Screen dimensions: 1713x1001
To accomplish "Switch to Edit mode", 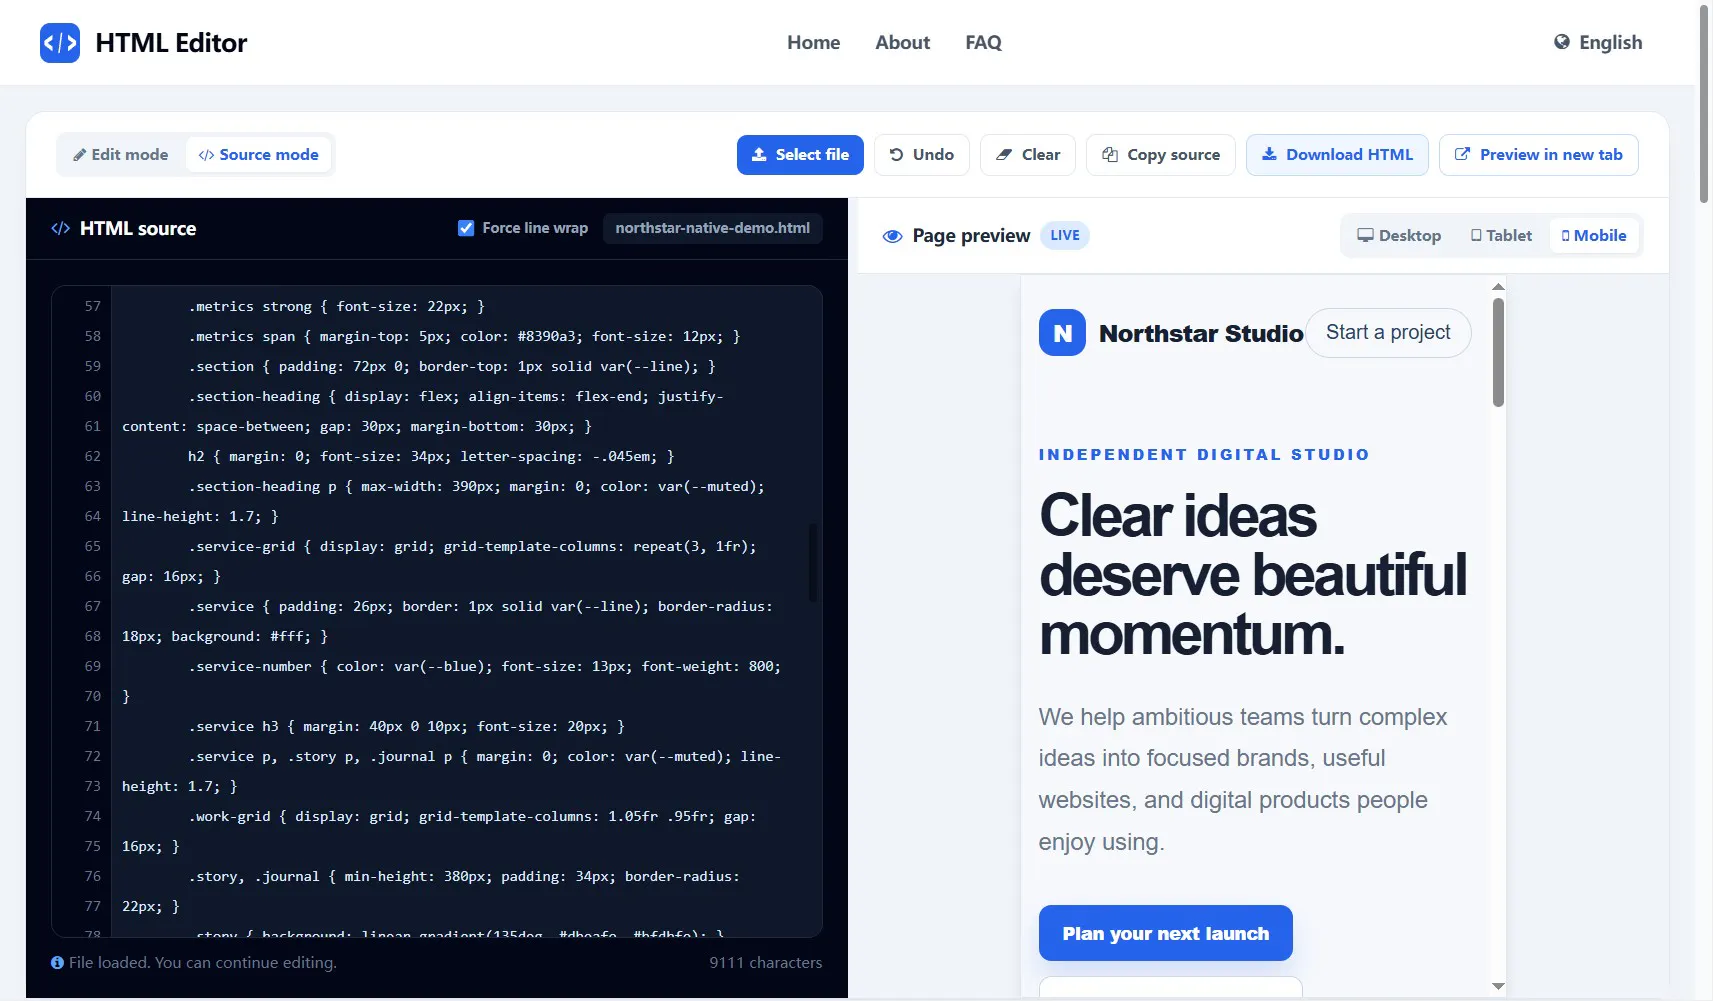I will coord(121,155).
